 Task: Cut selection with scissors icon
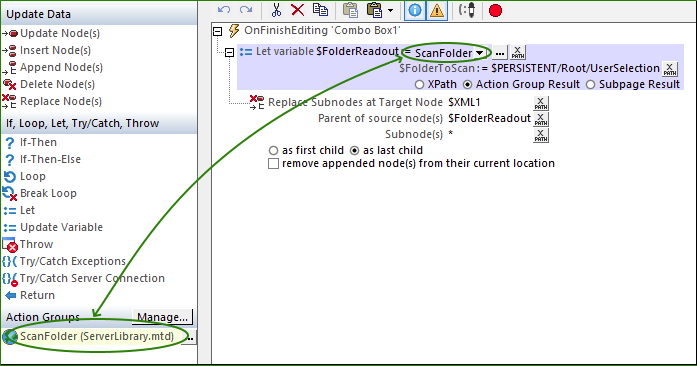point(276,10)
